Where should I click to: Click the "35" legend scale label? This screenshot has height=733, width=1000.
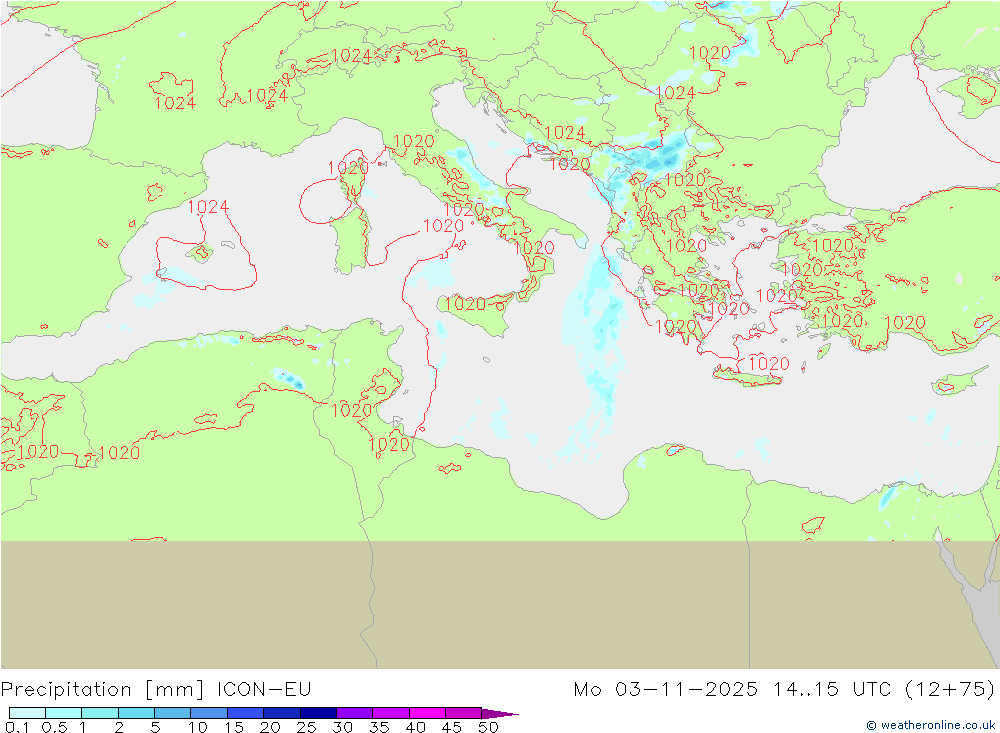[379, 727]
